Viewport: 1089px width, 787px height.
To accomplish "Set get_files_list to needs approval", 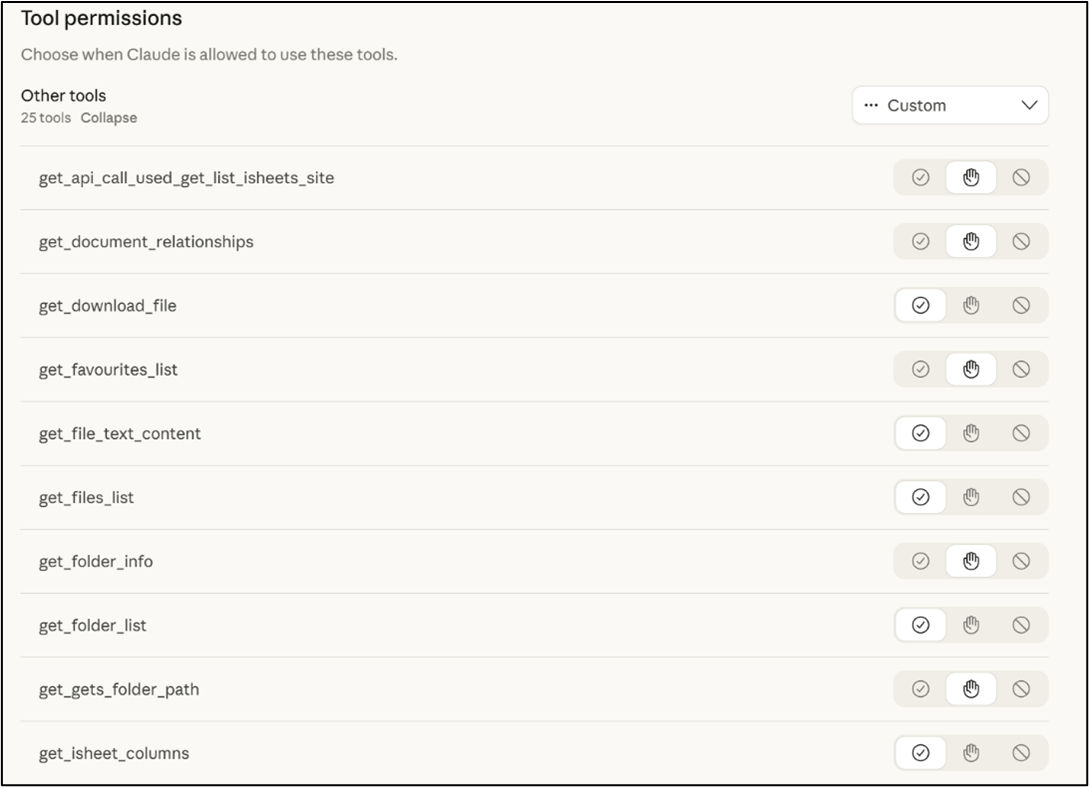I will [x=971, y=498].
